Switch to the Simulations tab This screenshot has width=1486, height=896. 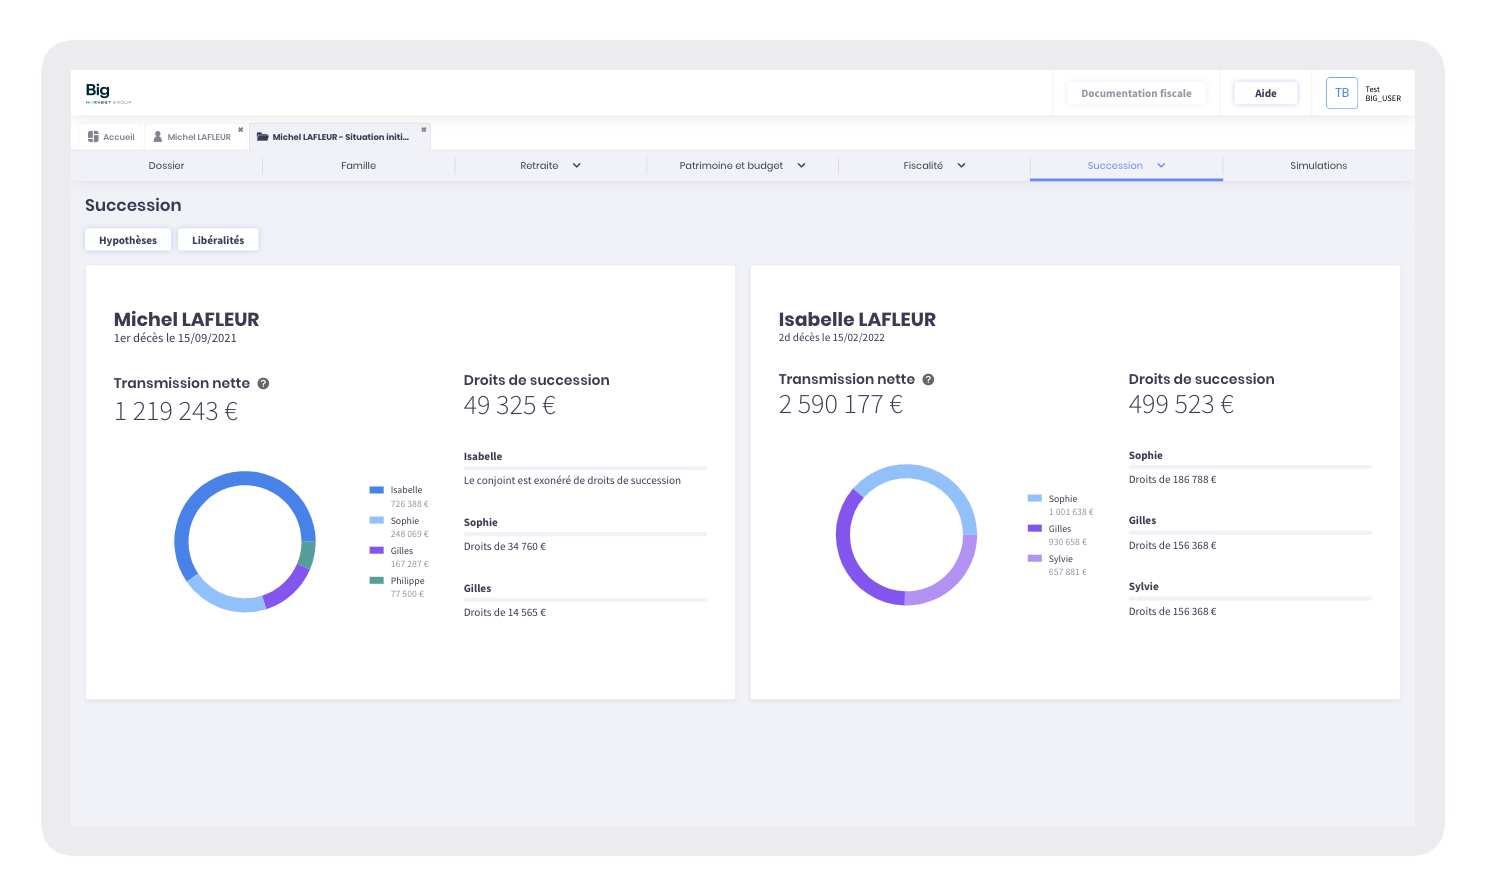pos(1318,166)
